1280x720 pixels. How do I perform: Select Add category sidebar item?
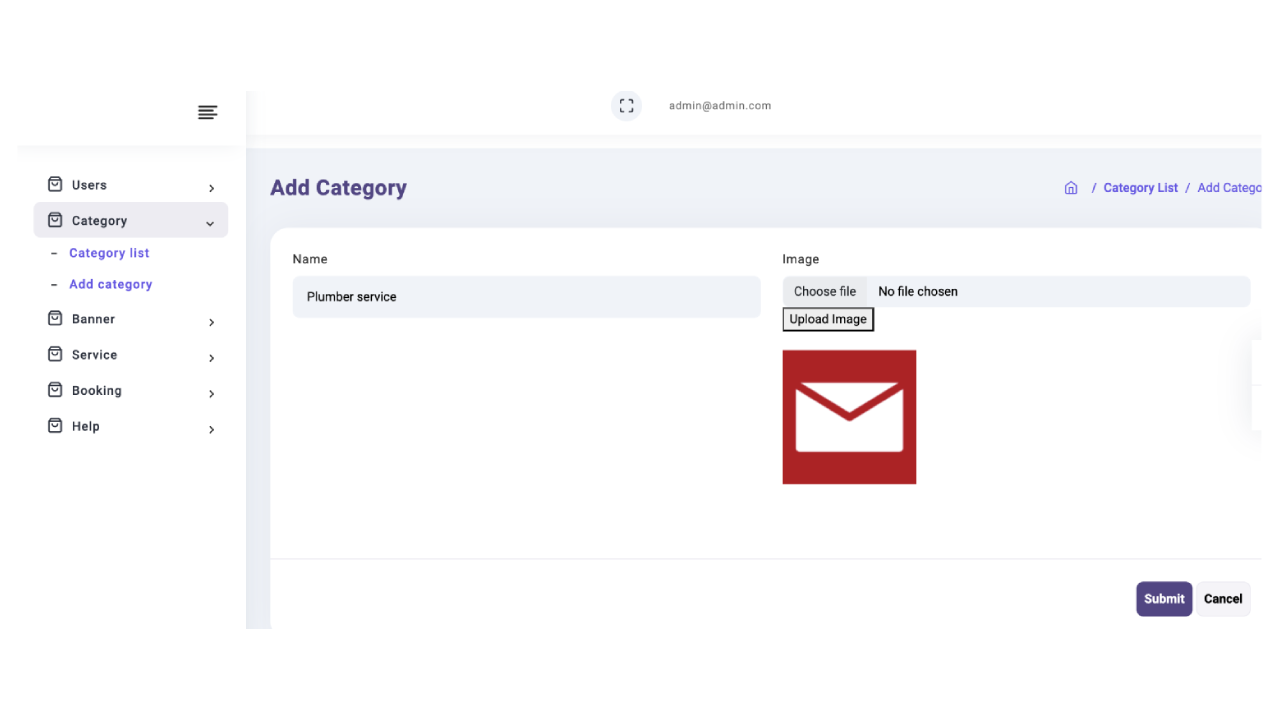111,284
